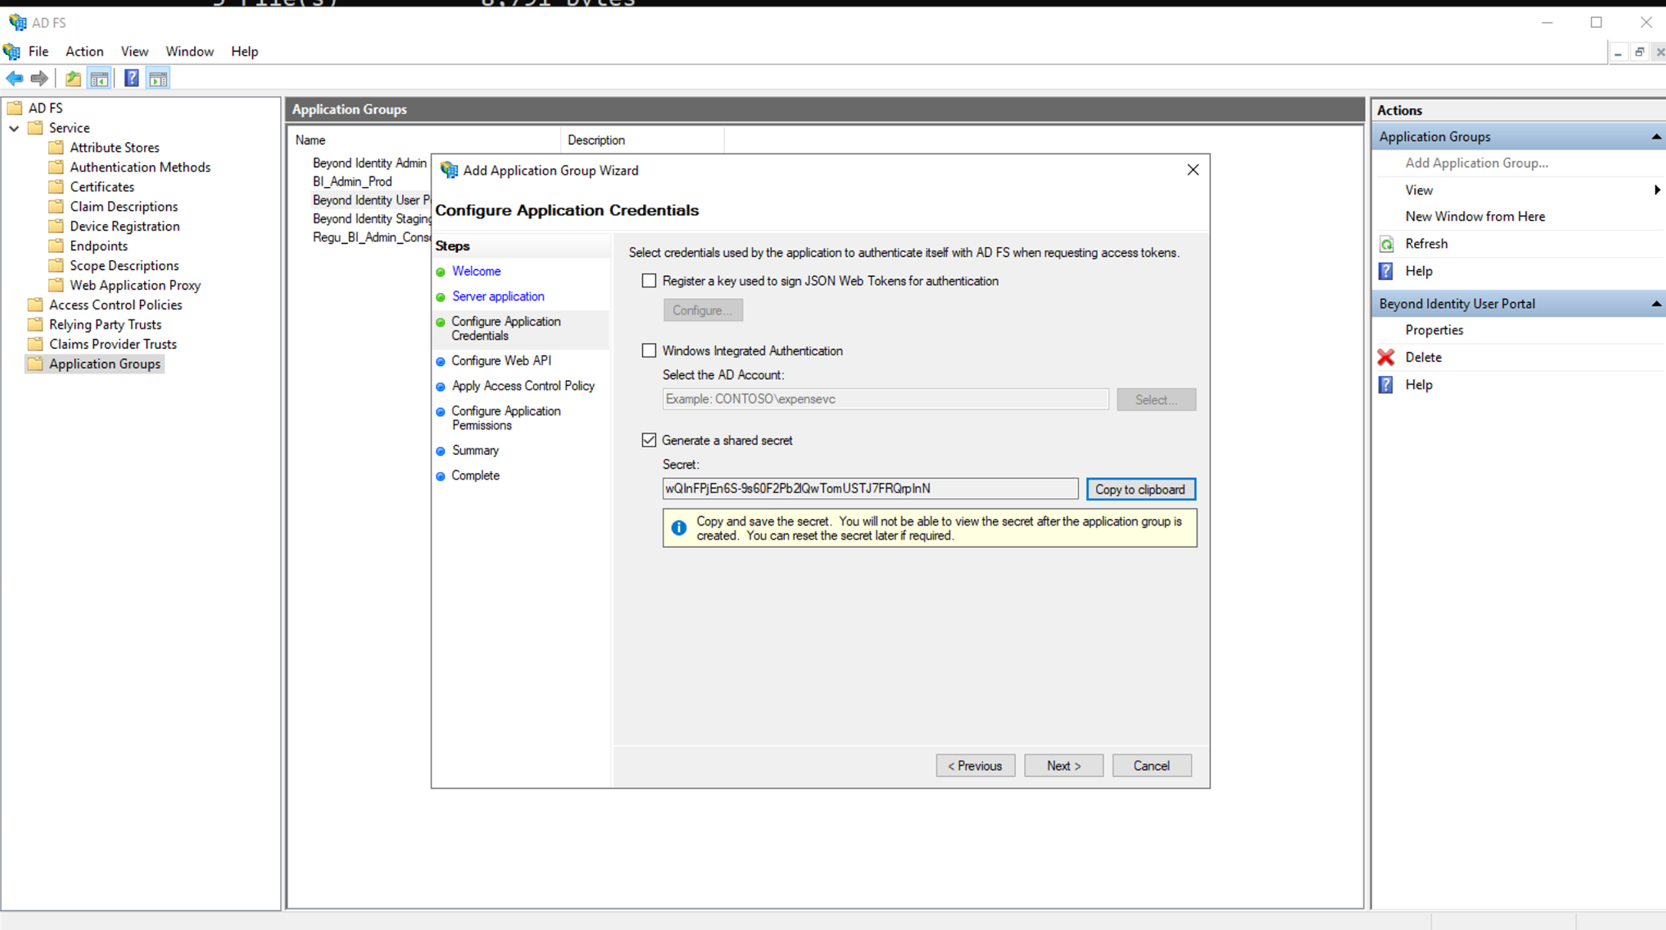Select Relying Party Trusts in tree
The width and height of the screenshot is (1666, 930).
pos(105,324)
